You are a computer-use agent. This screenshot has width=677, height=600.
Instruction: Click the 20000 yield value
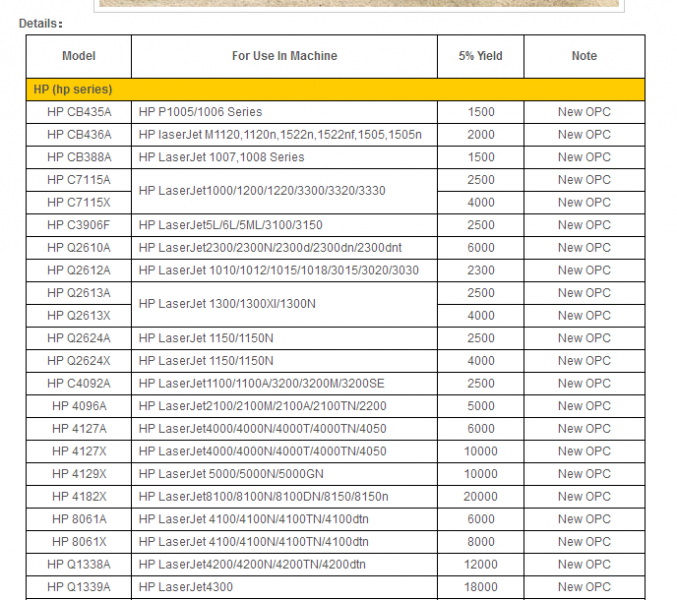[x=481, y=496]
